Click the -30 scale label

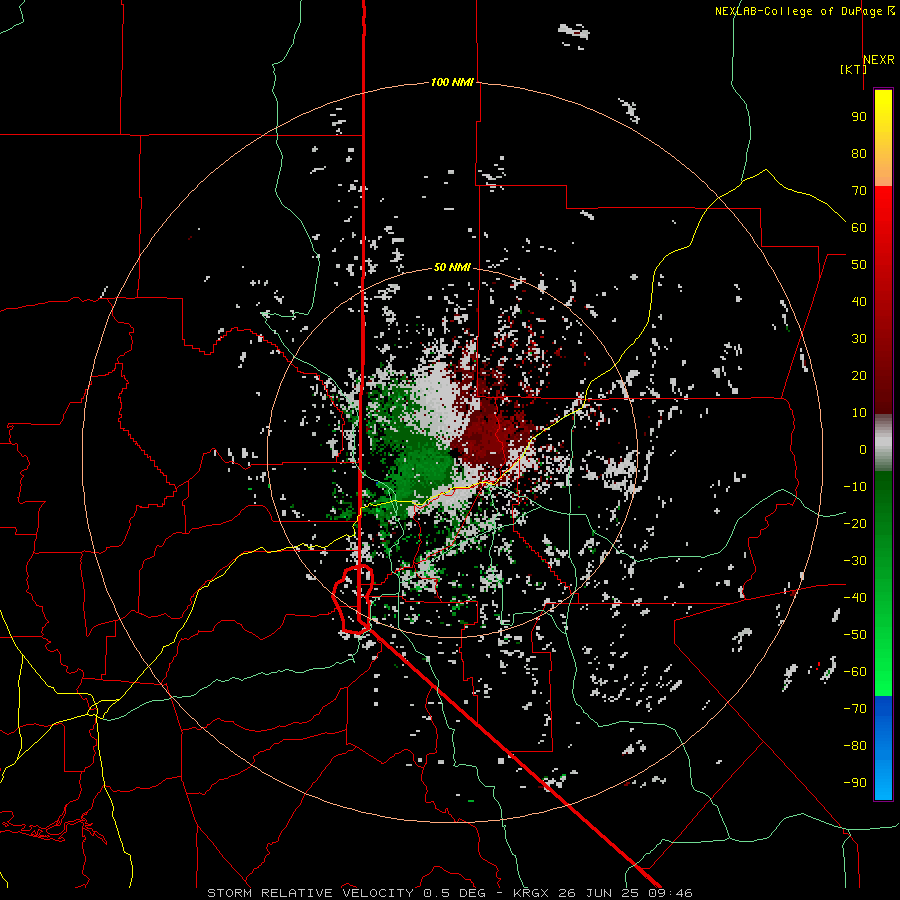coord(855,561)
